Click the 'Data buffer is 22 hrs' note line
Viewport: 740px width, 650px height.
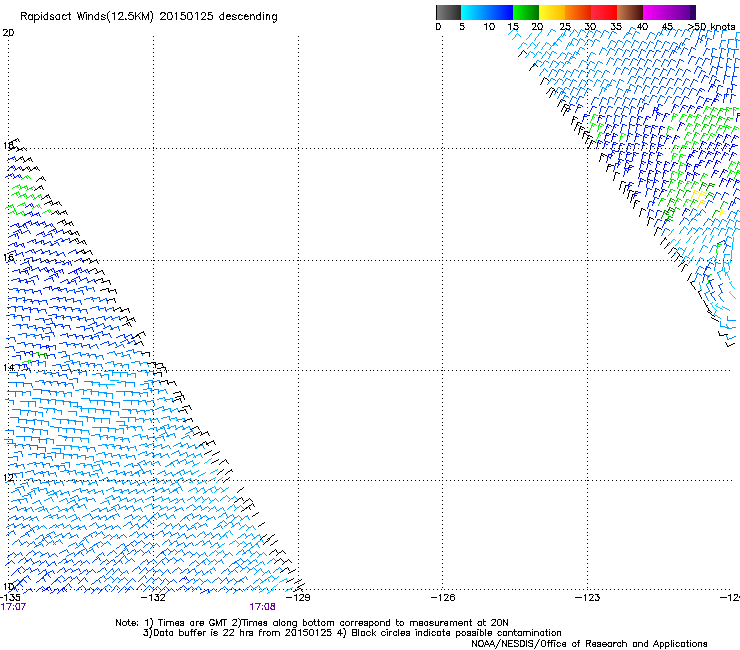352,633
